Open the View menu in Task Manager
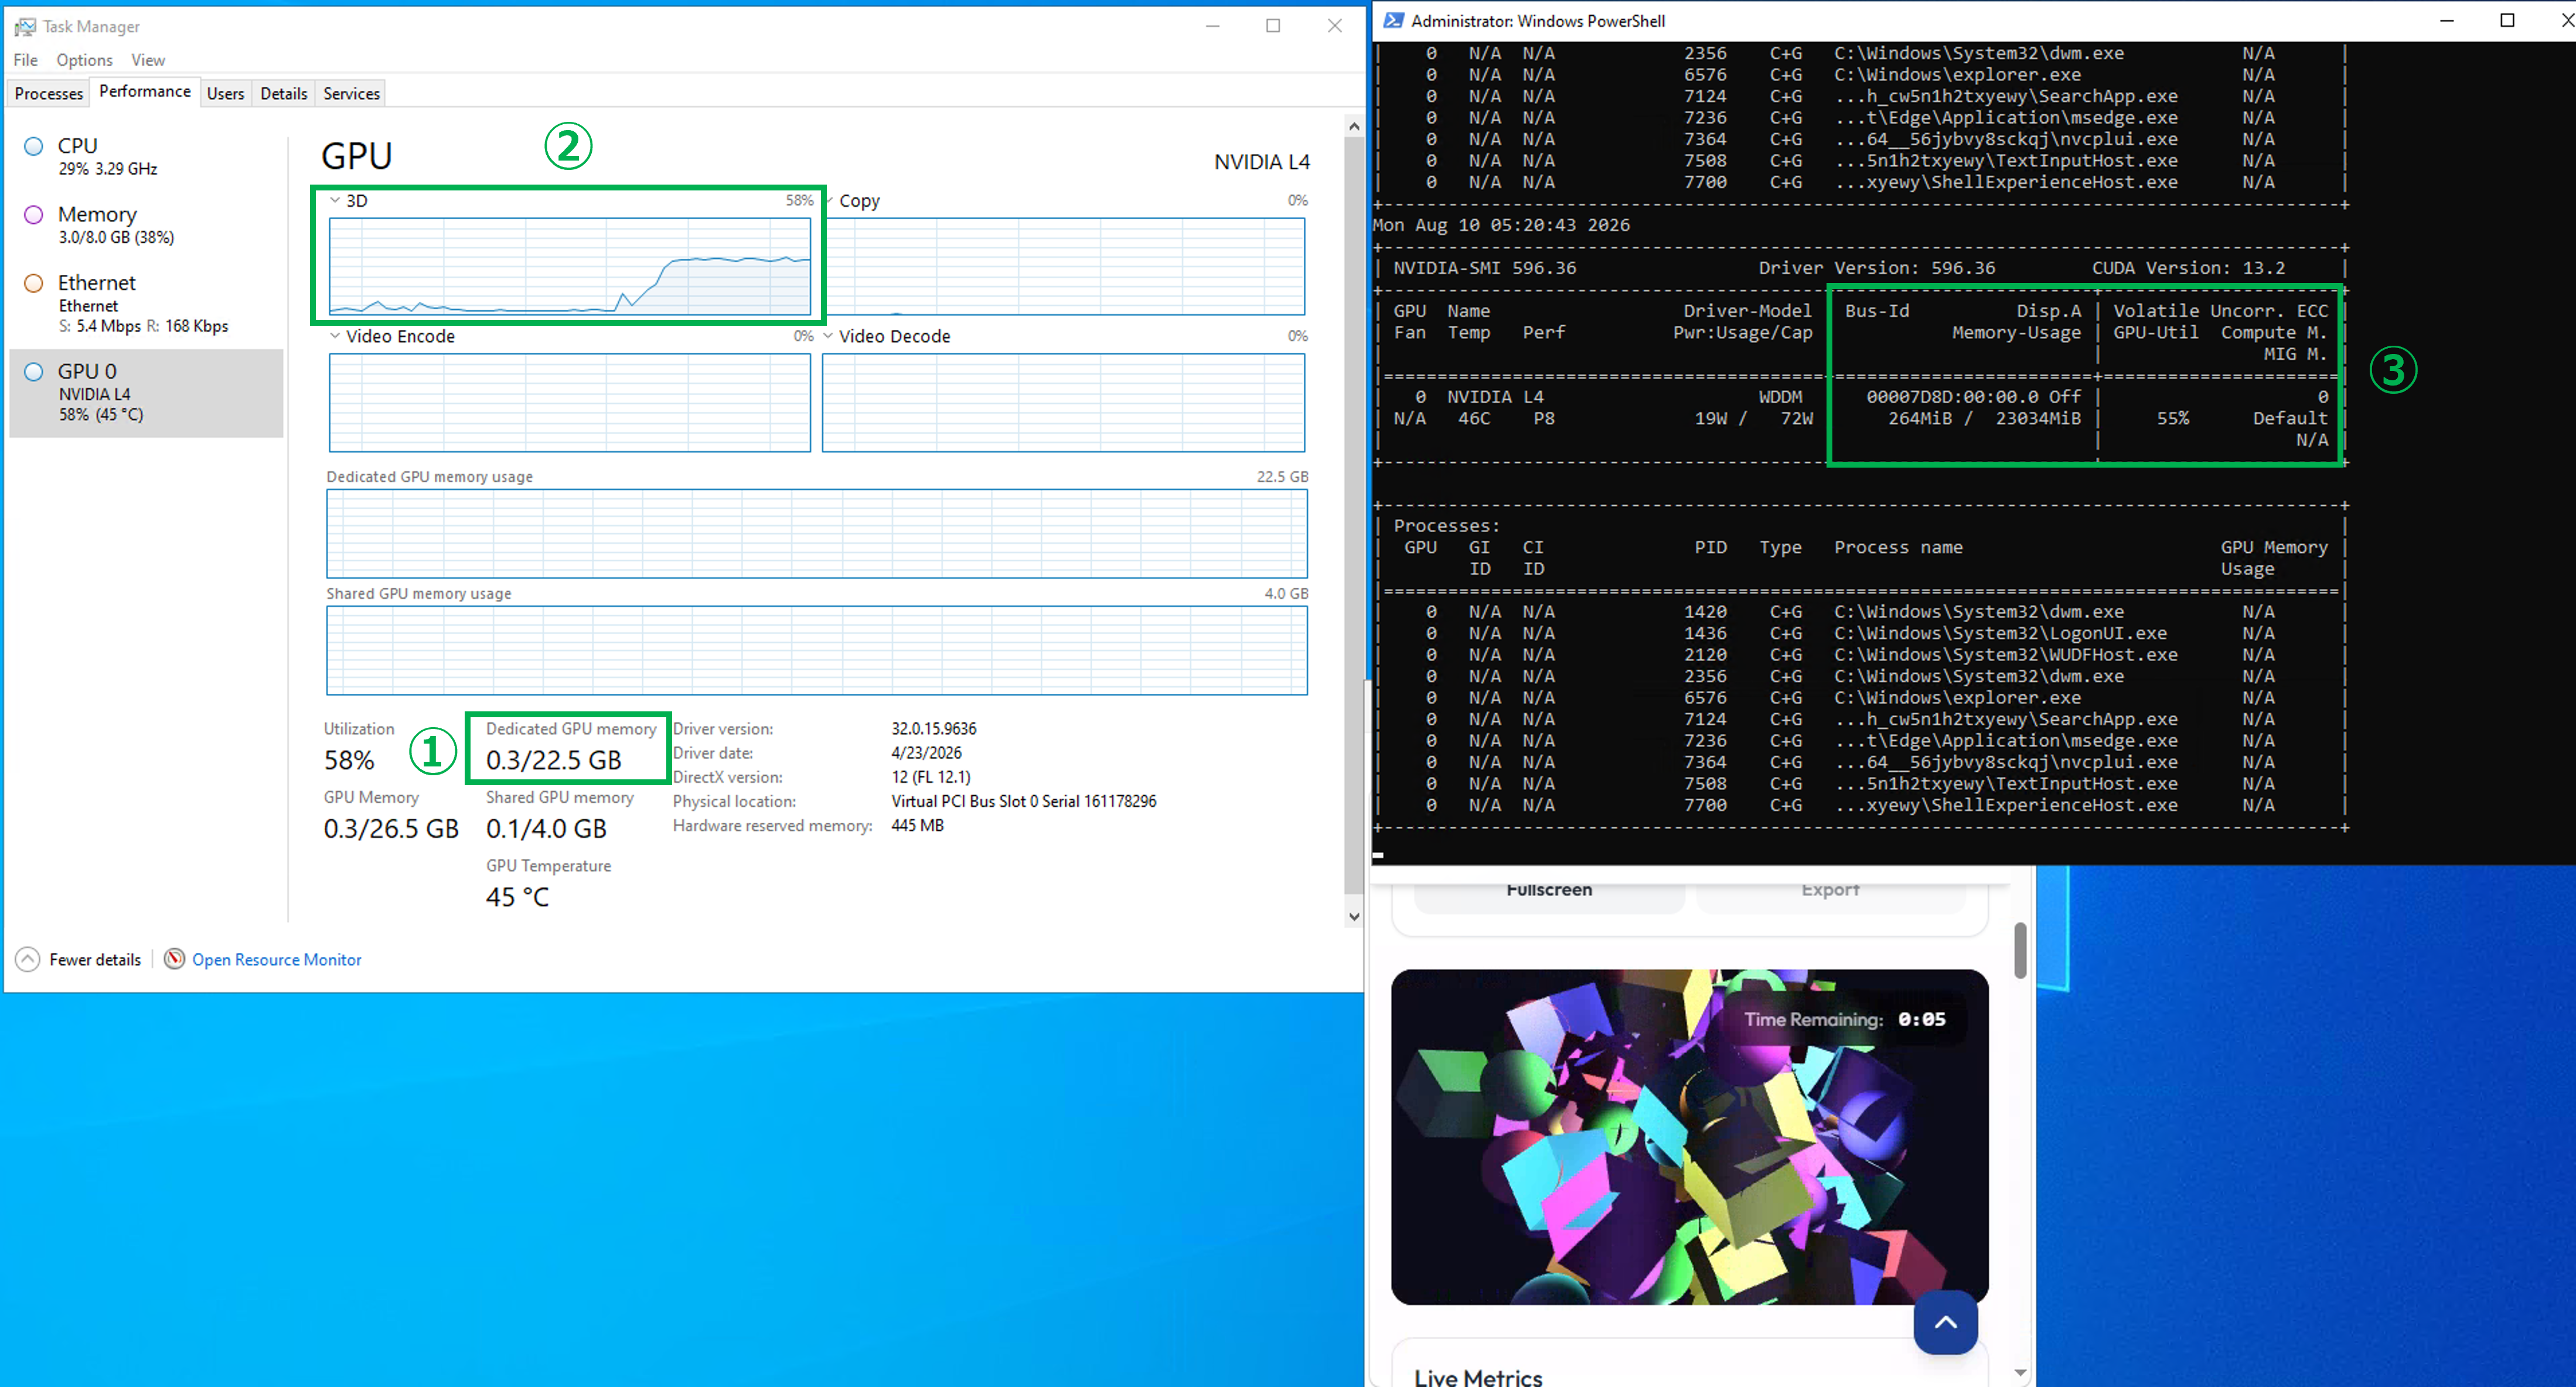This screenshot has width=2576, height=1387. coord(148,60)
